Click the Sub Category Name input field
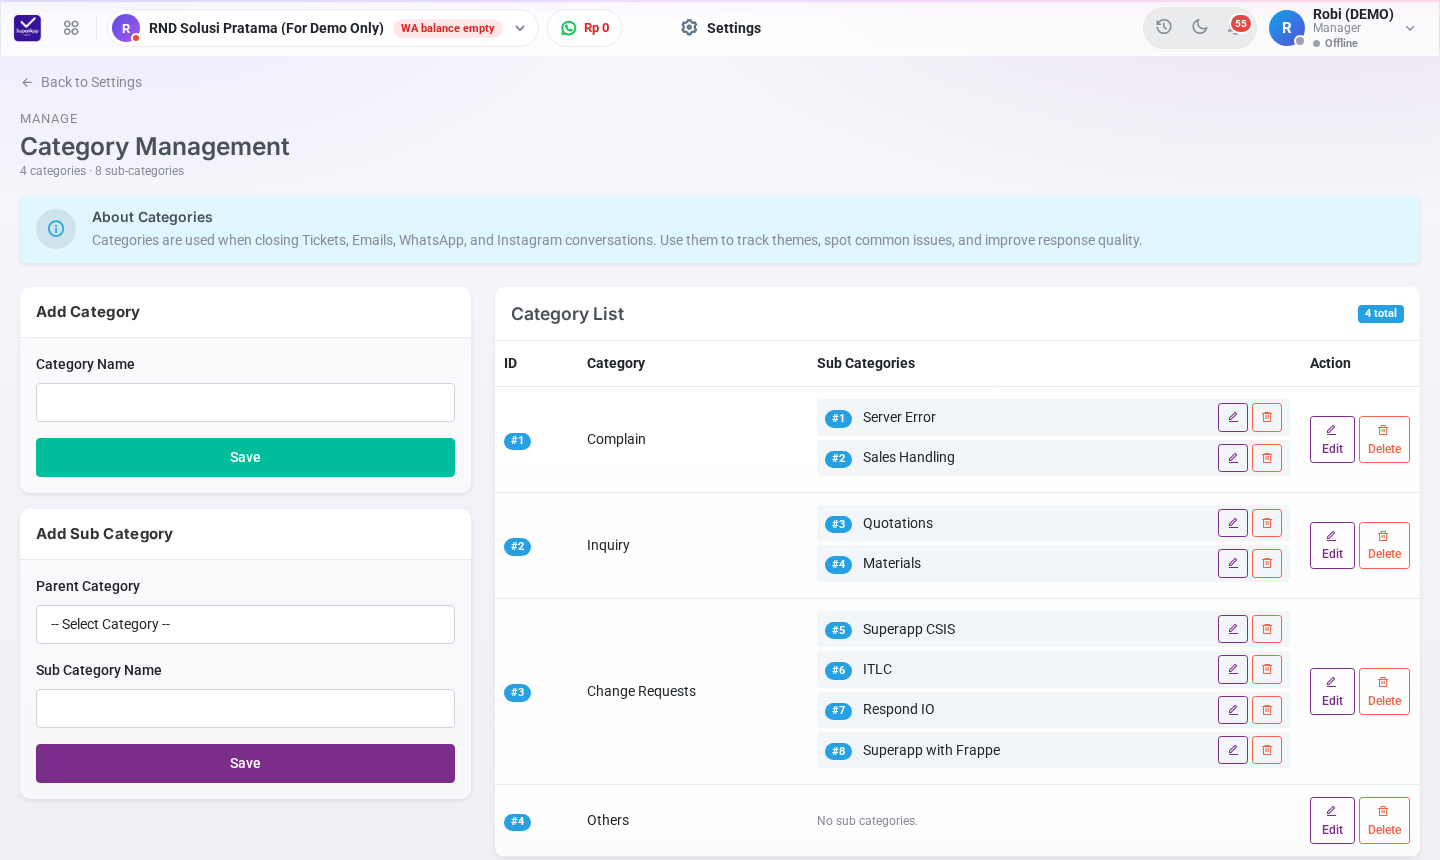This screenshot has width=1440, height=860. point(245,708)
